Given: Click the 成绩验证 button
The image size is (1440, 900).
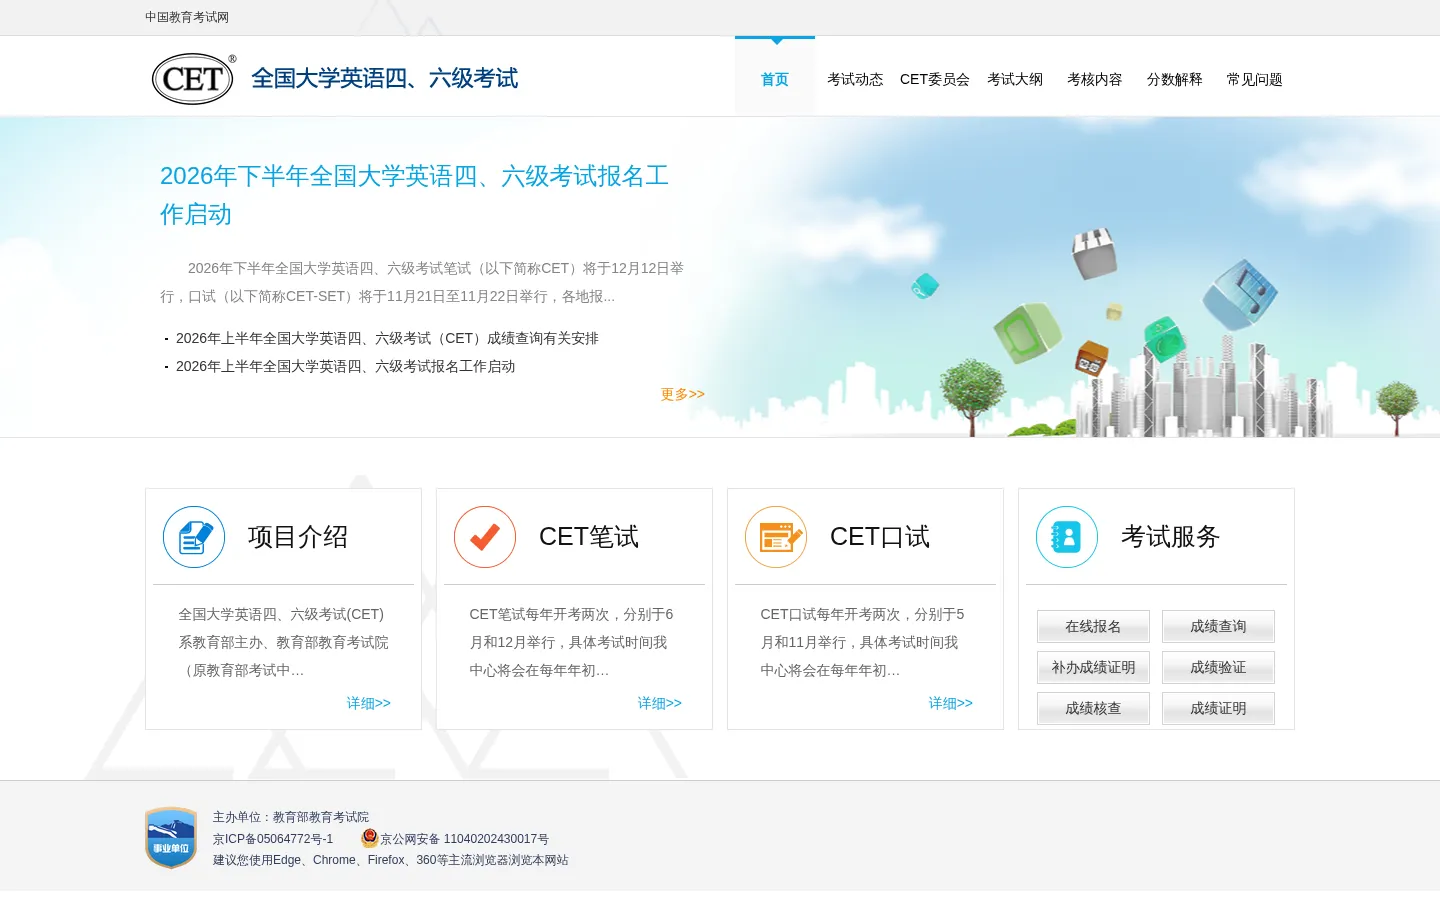Looking at the screenshot, I should (1218, 667).
